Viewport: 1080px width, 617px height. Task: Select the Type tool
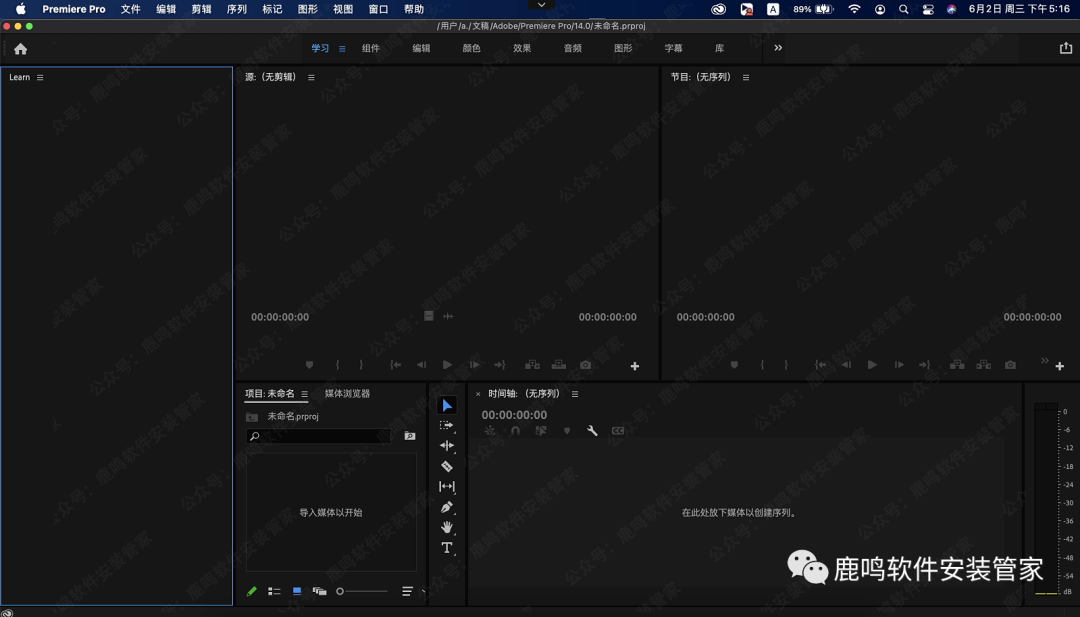click(x=447, y=548)
